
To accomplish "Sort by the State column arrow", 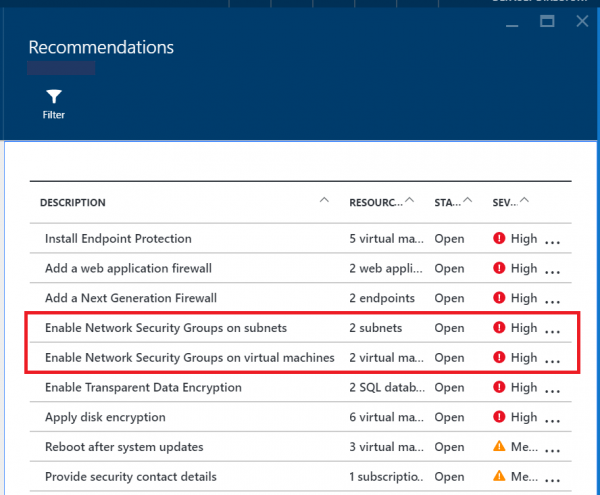I will pyautogui.click(x=470, y=201).
